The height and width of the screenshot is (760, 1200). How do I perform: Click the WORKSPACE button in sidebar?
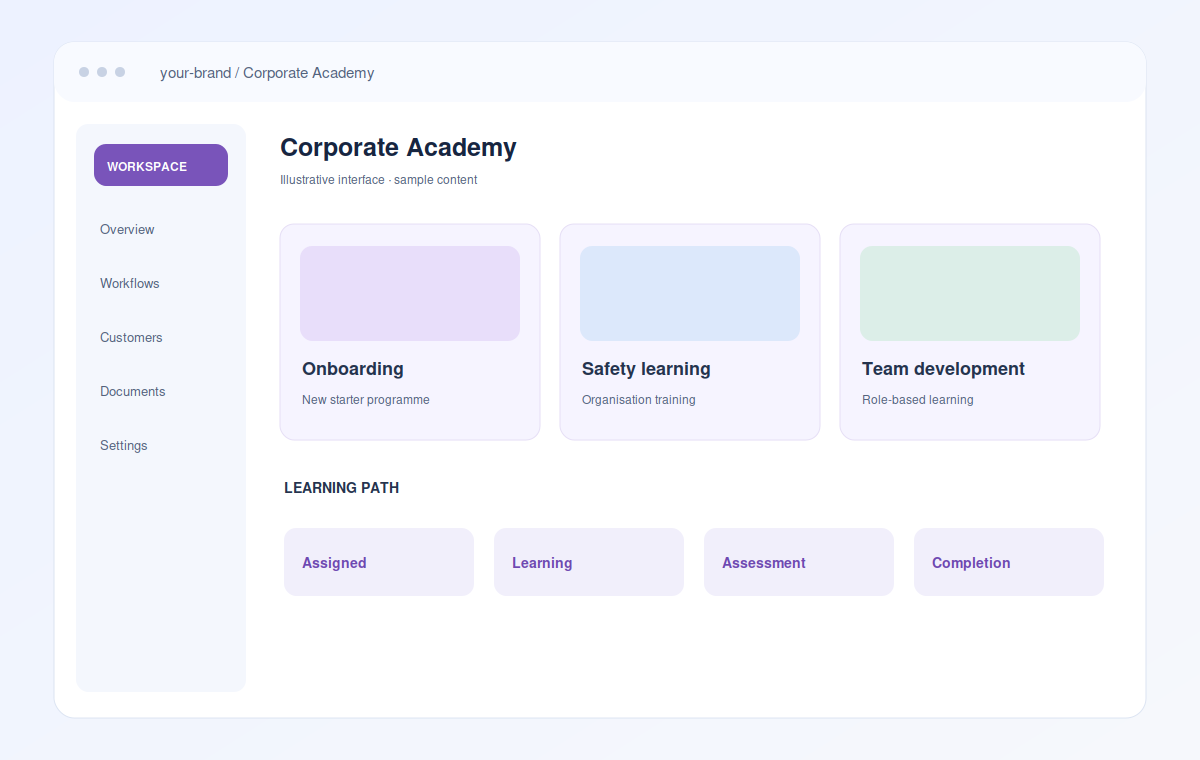coord(161,165)
